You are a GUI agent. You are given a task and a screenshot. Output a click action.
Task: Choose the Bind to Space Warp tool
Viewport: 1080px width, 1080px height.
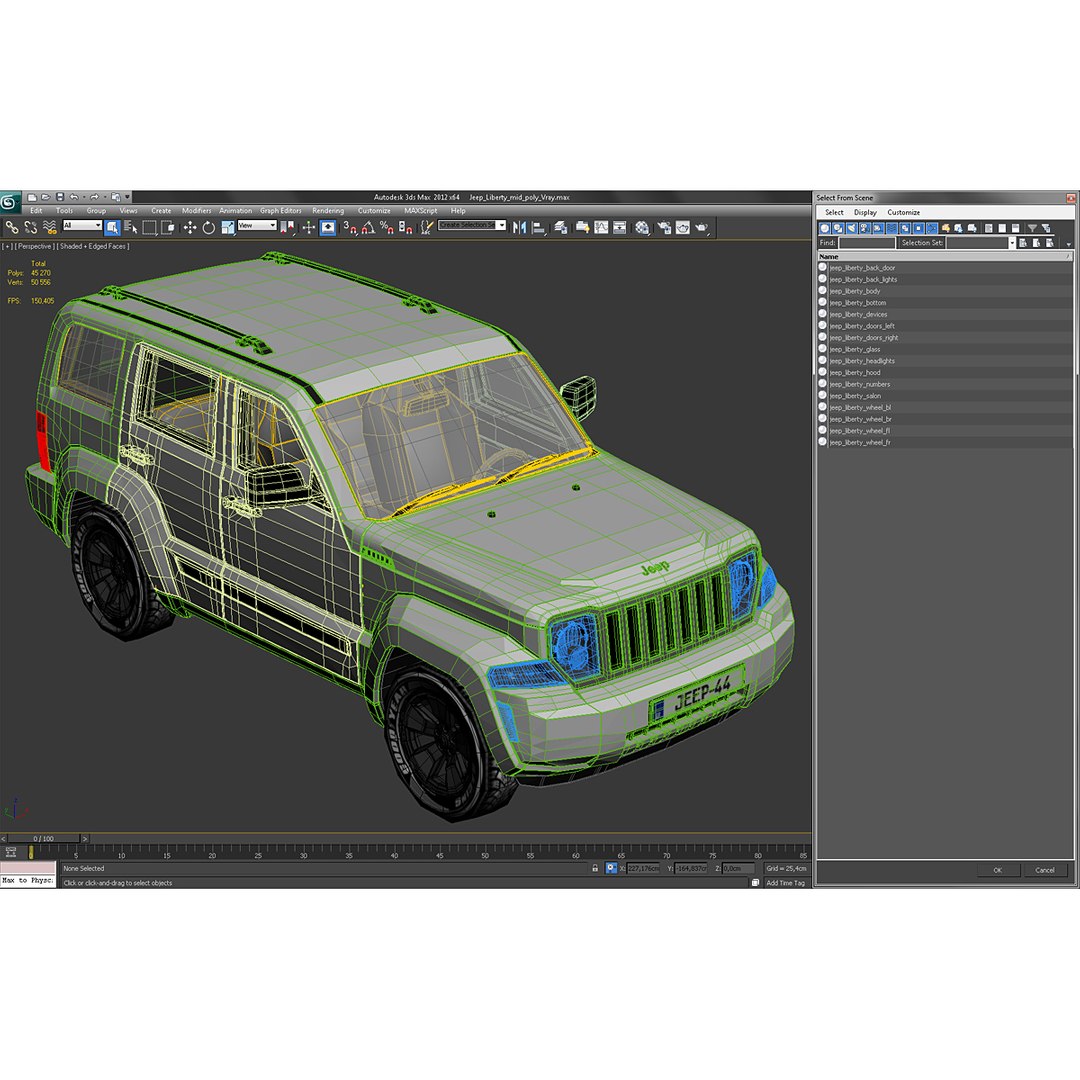(49, 227)
